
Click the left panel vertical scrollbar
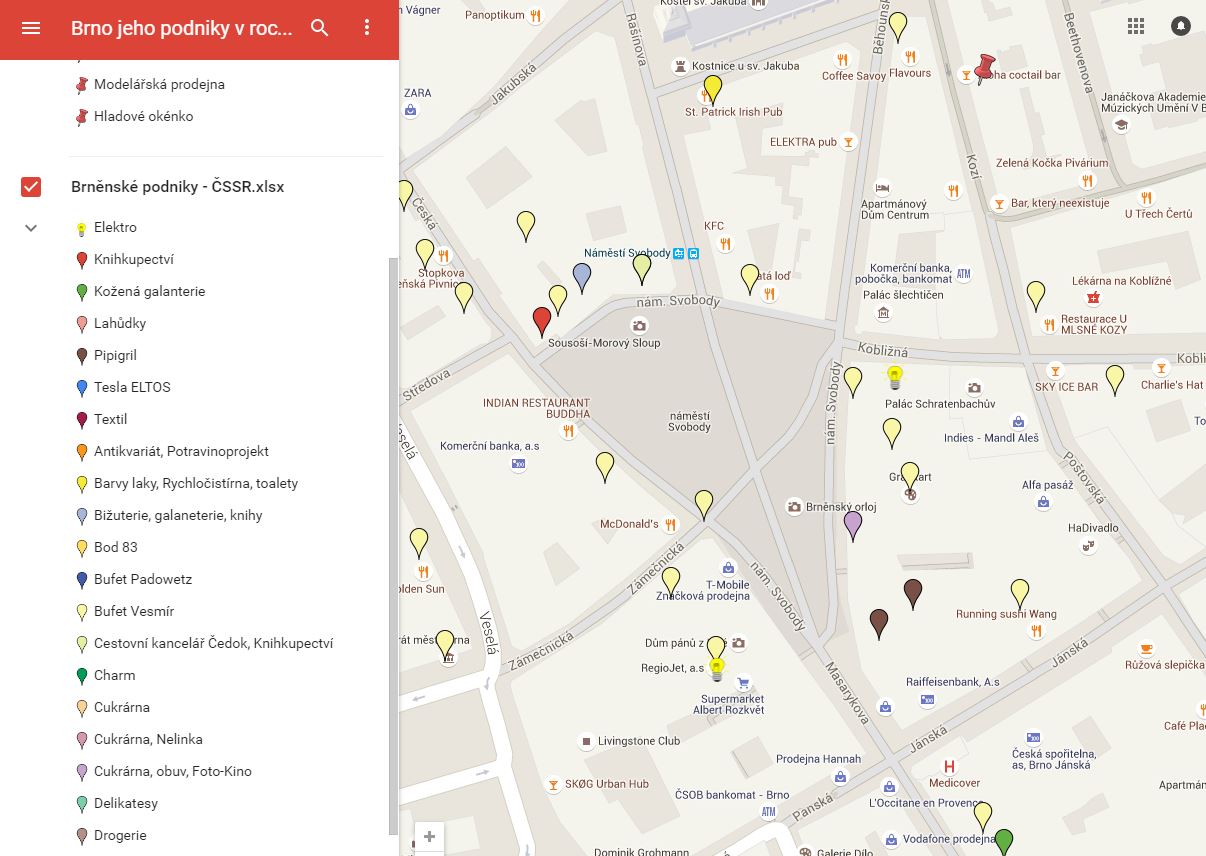click(393, 545)
